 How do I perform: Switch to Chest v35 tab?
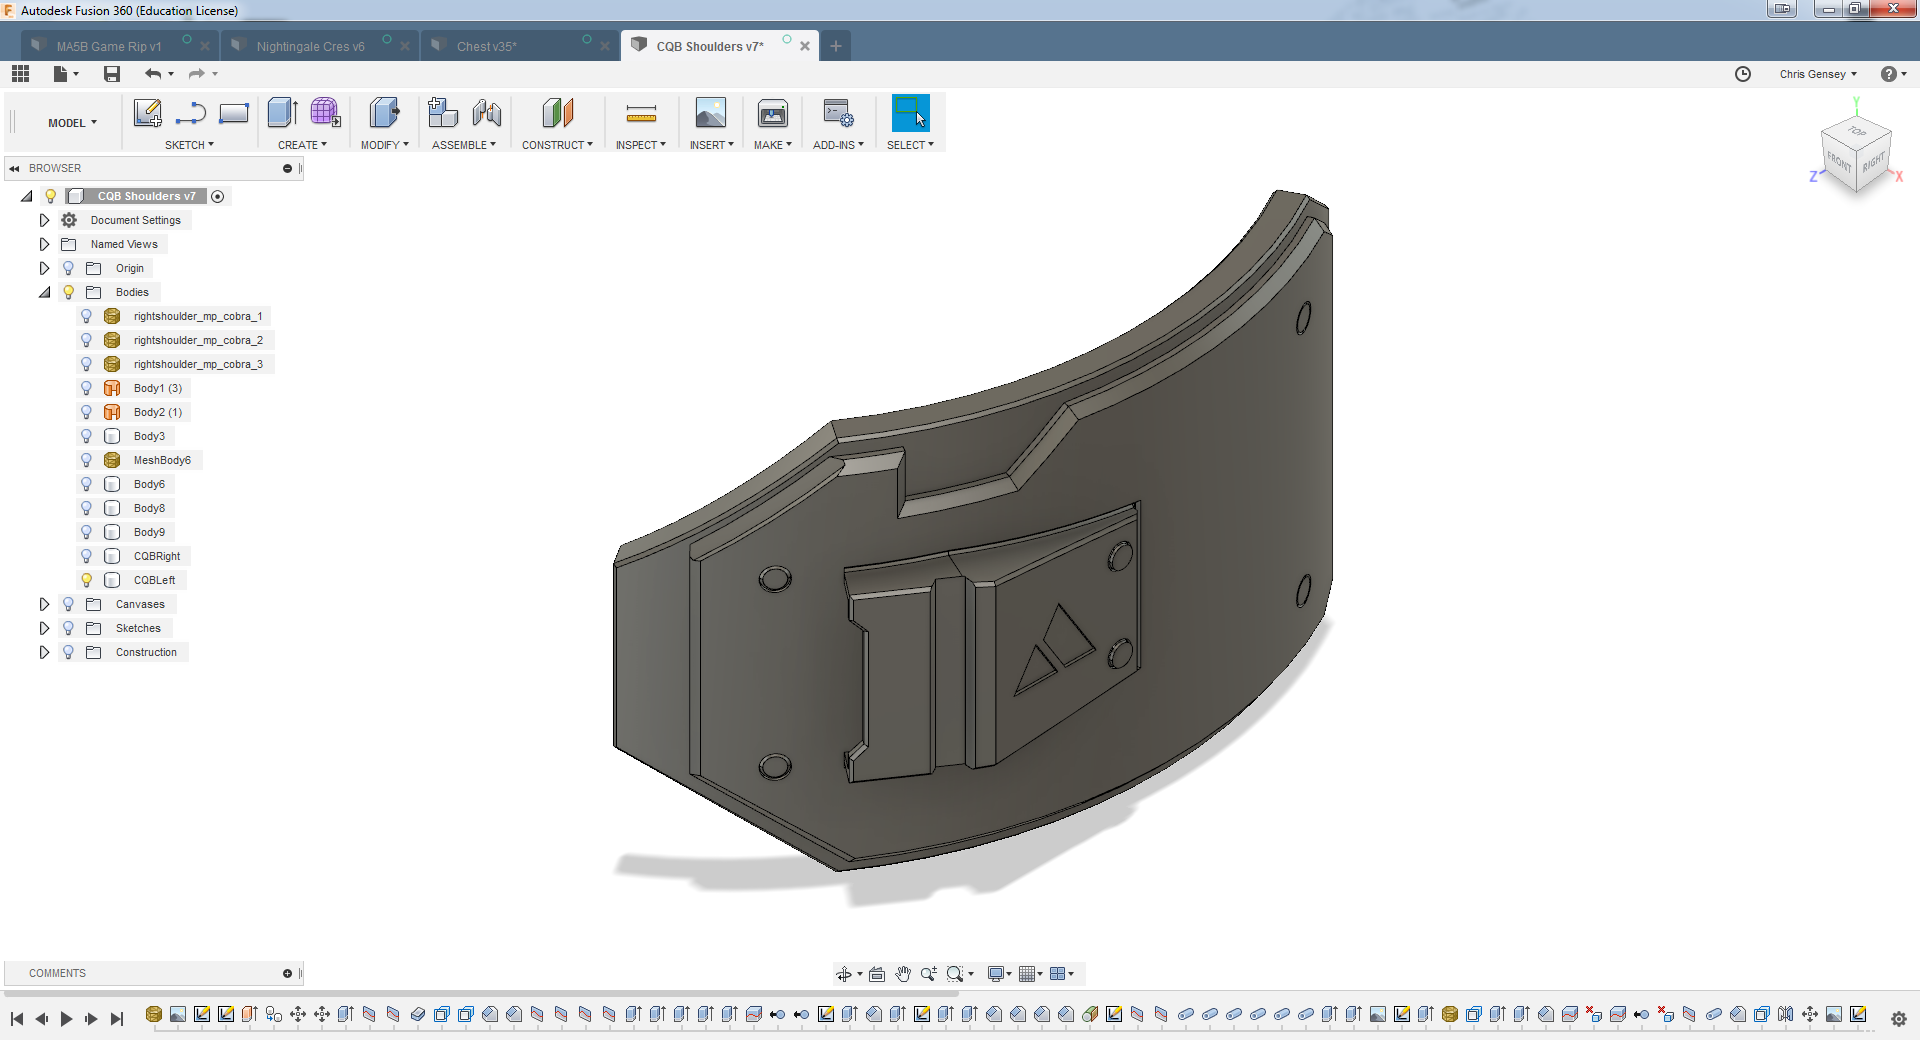click(487, 46)
